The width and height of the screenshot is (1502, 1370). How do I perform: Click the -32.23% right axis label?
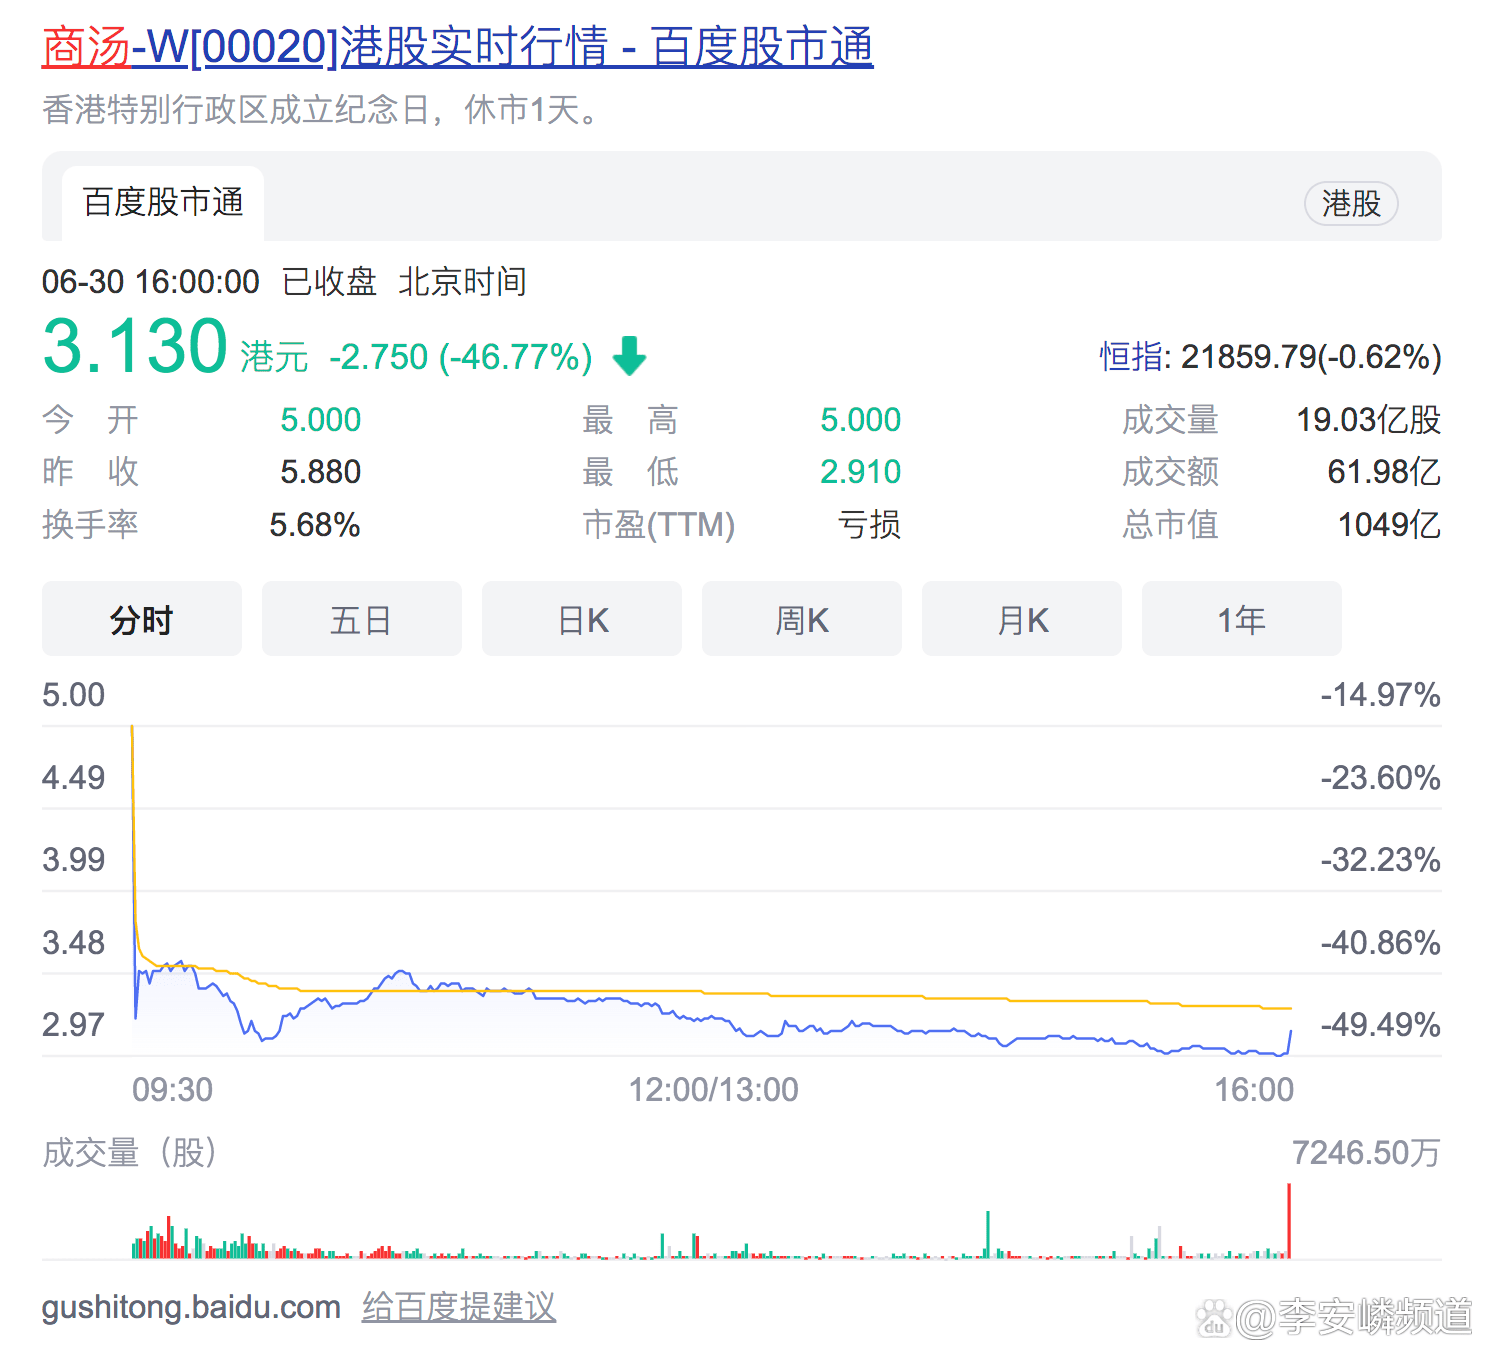pyautogui.click(x=1380, y=859)
